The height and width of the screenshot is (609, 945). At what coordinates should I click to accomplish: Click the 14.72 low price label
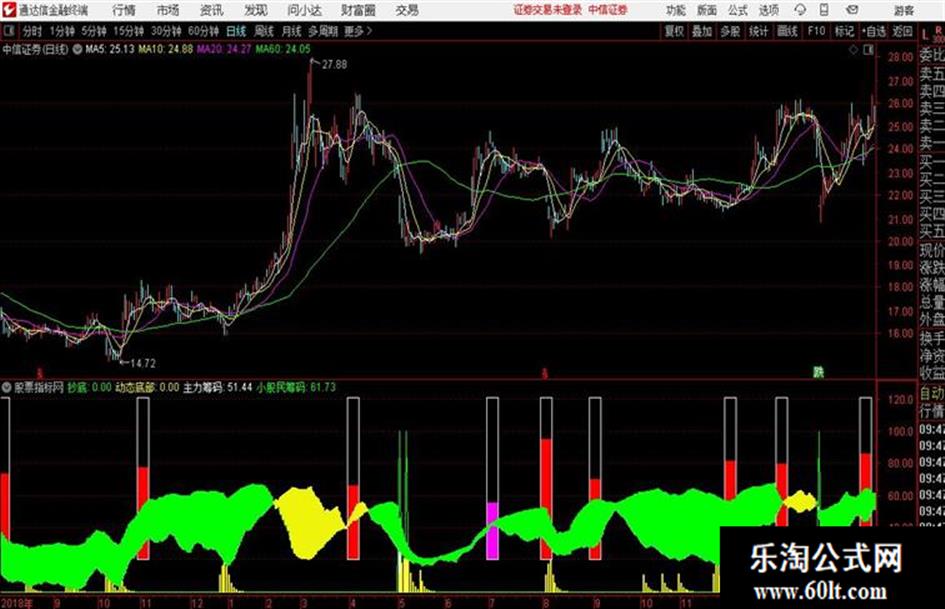143,363
